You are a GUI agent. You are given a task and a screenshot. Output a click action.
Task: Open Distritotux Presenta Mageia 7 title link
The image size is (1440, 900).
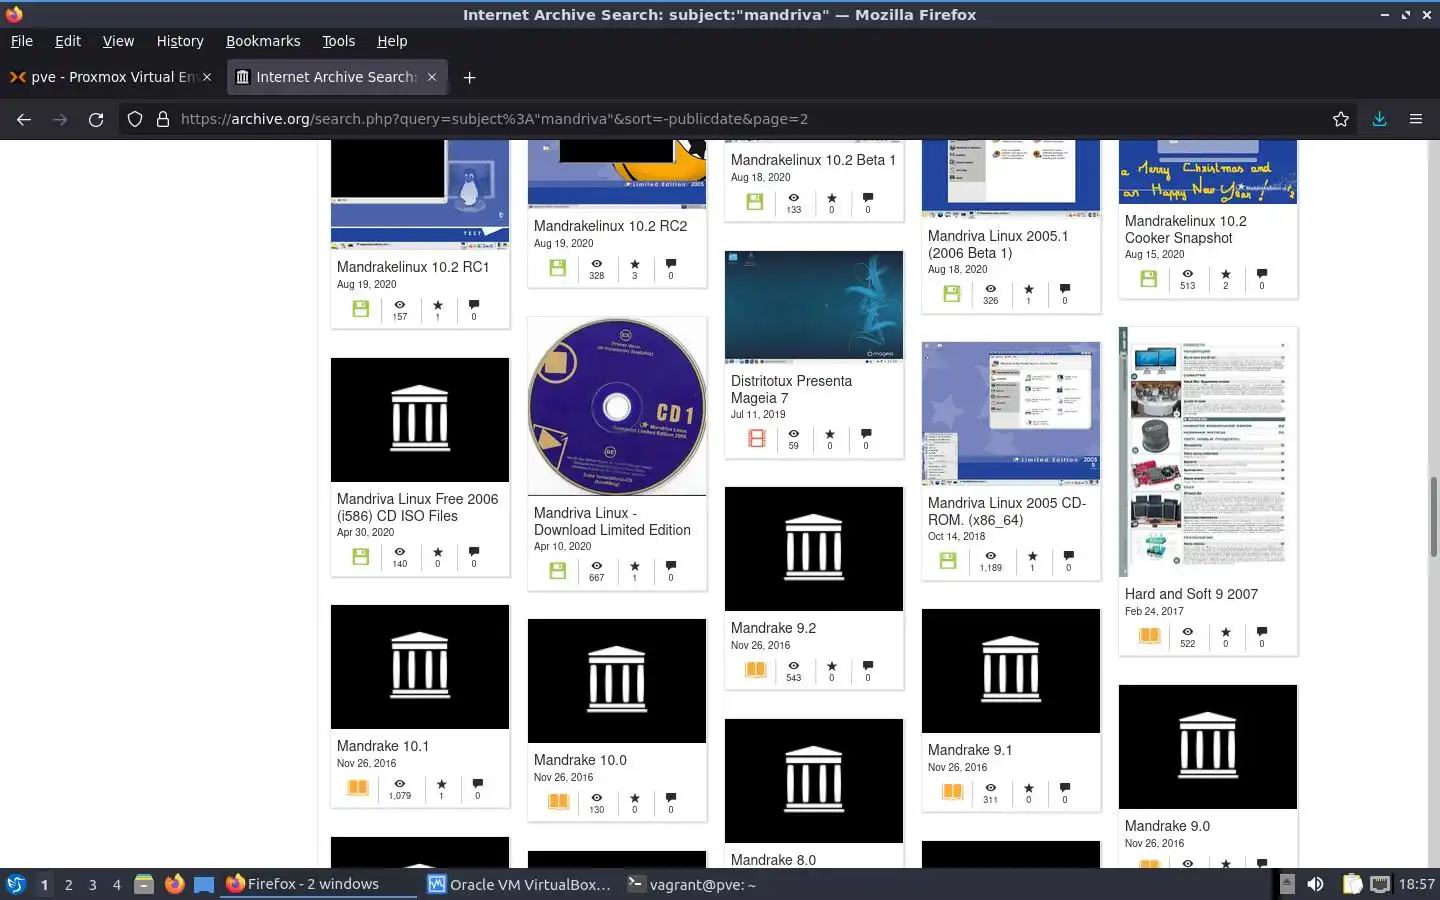pyautogui.click(x=791, y=389)
